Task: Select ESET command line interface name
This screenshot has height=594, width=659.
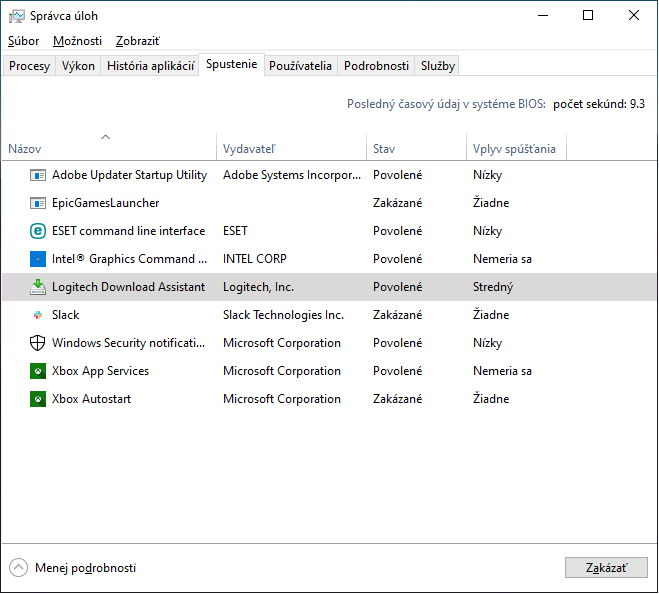Action: [129, 231]
